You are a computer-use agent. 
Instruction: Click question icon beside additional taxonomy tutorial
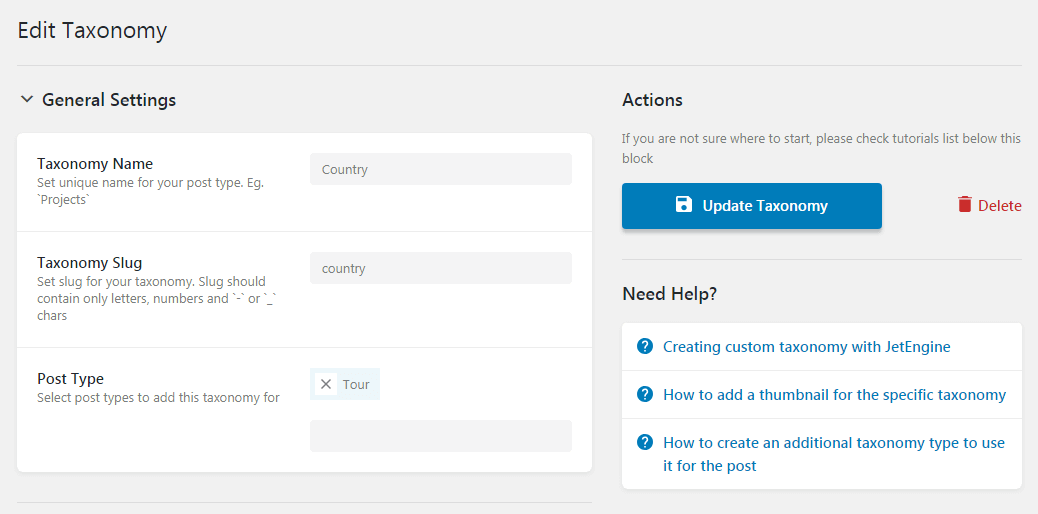click(x=644, y=442)
